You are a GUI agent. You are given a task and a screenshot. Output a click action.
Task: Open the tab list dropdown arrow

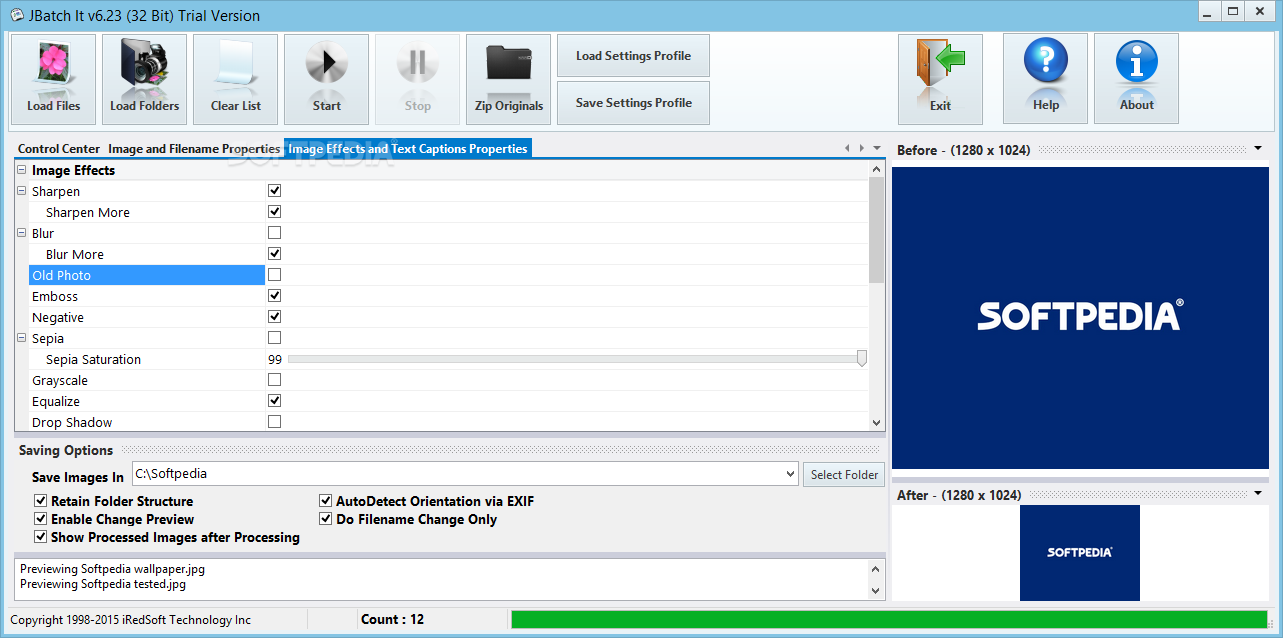click(877, 148)
